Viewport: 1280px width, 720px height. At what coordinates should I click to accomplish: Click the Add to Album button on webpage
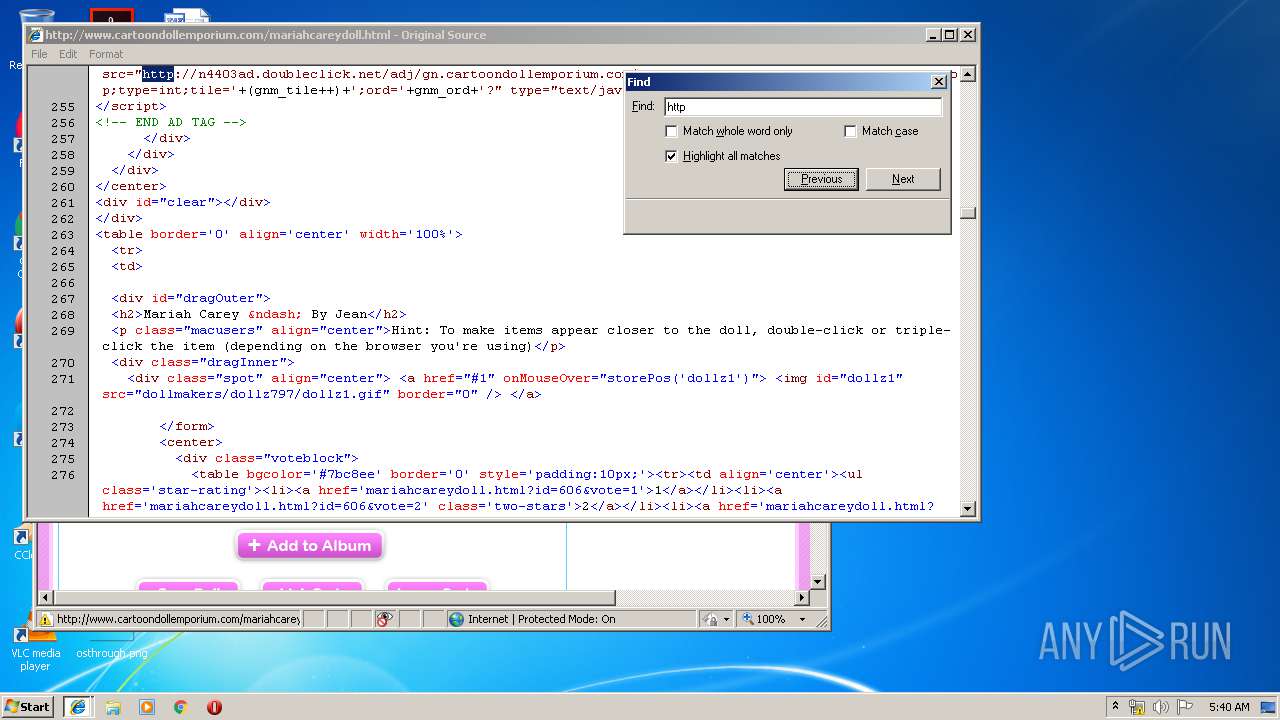tap(309, 546)
